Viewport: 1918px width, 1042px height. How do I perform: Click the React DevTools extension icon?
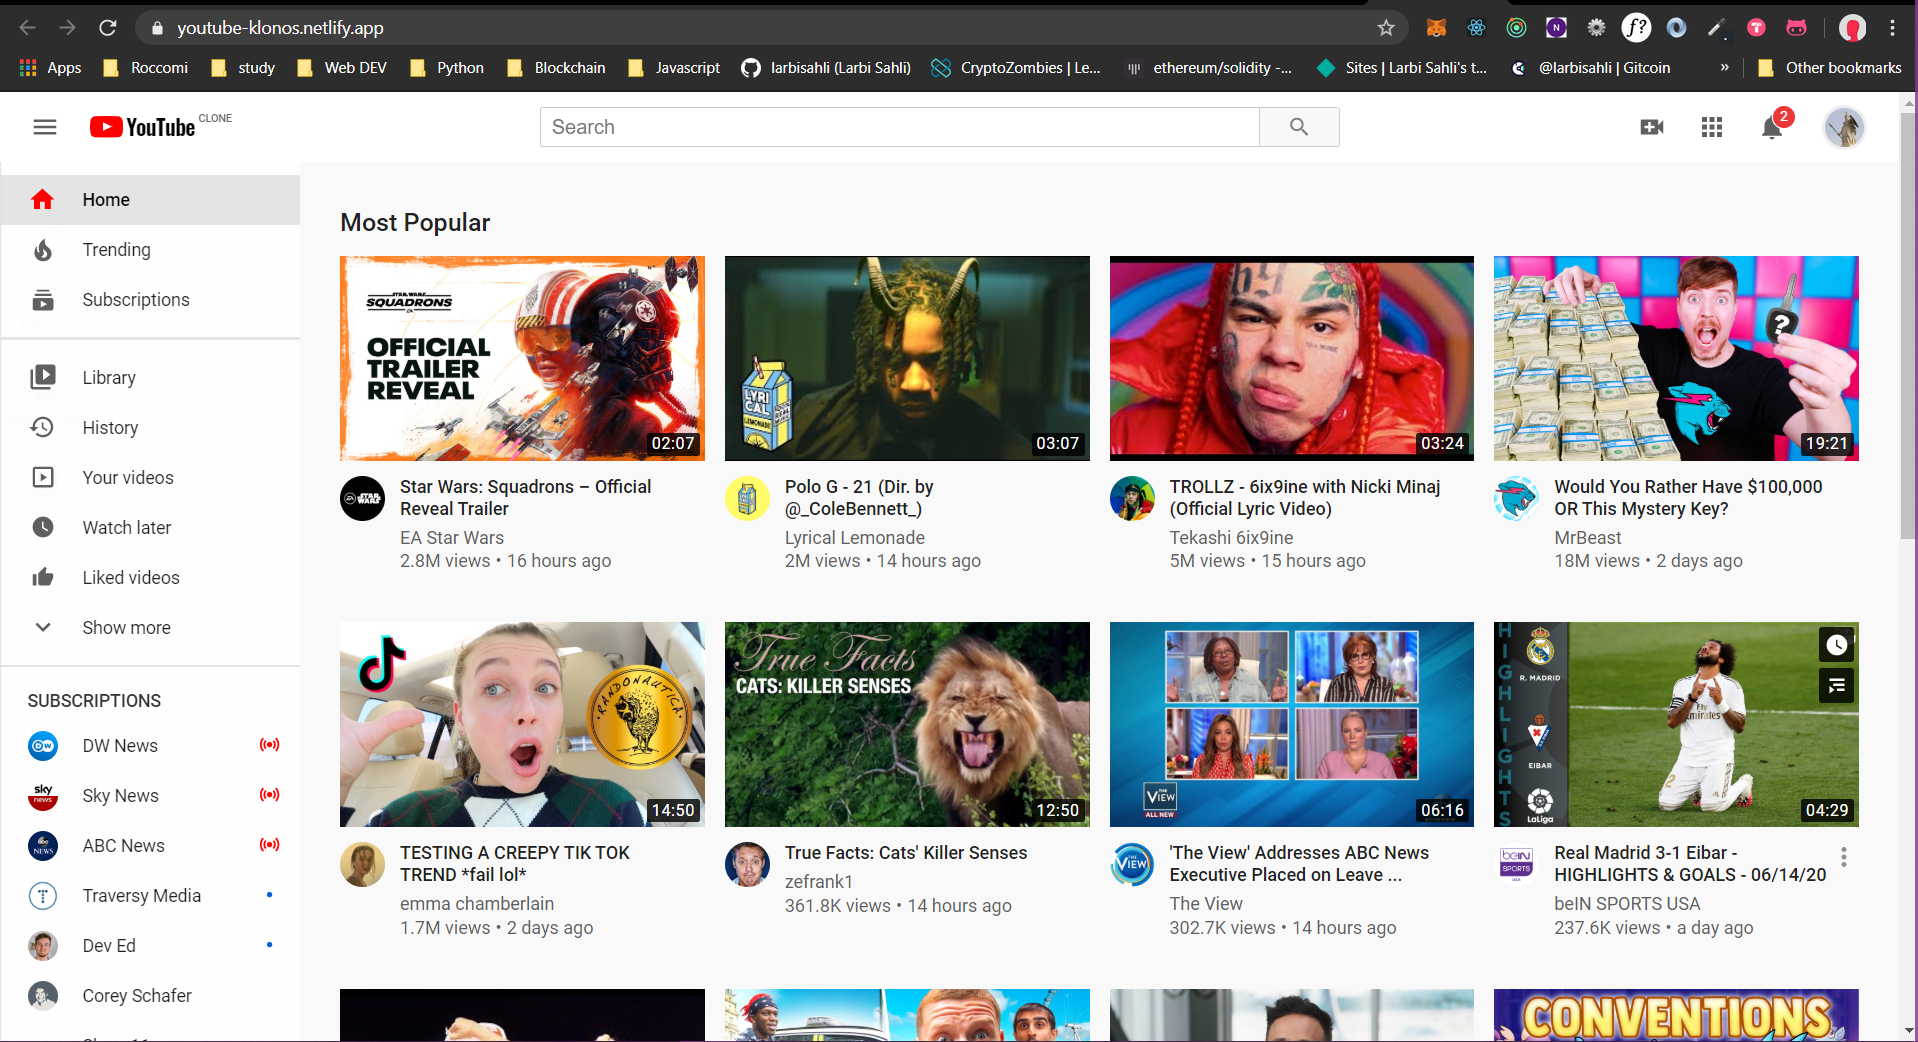click(x=1476, y=28)
